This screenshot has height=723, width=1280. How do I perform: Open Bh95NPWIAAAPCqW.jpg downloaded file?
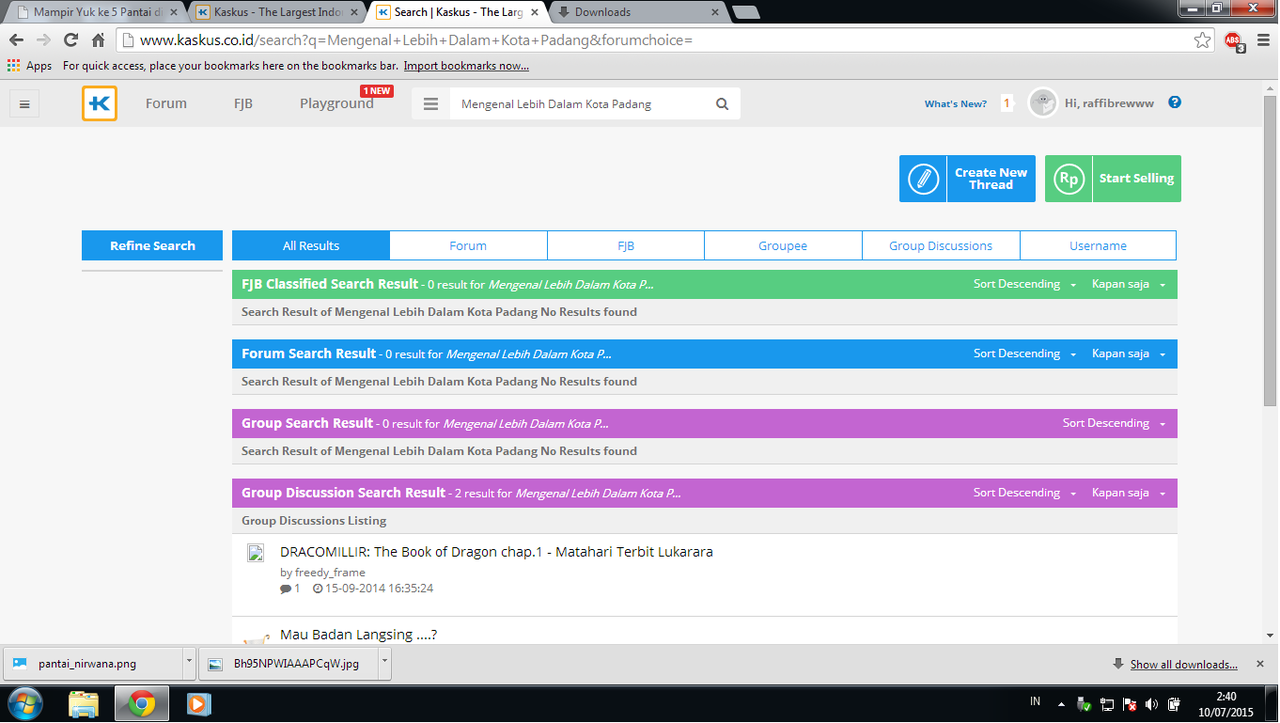coord(290,663)
